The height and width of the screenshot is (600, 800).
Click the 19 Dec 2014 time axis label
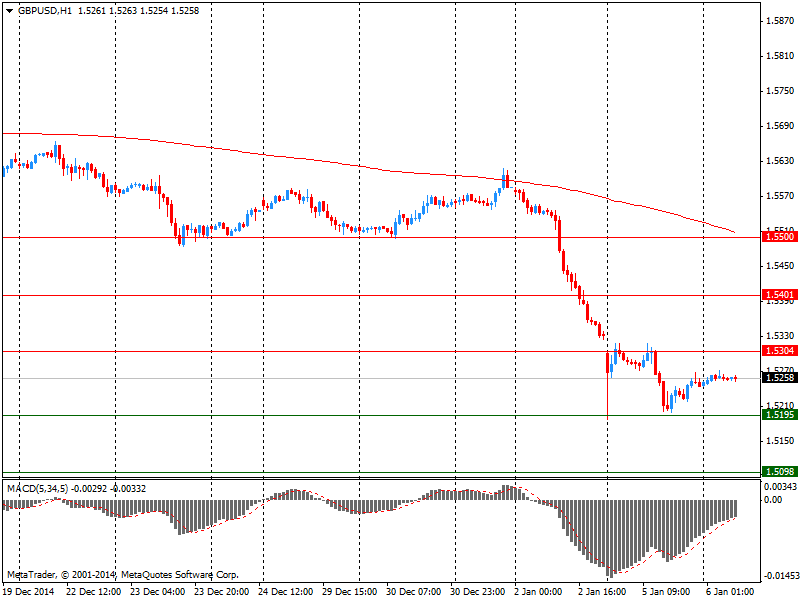point(29,592)
